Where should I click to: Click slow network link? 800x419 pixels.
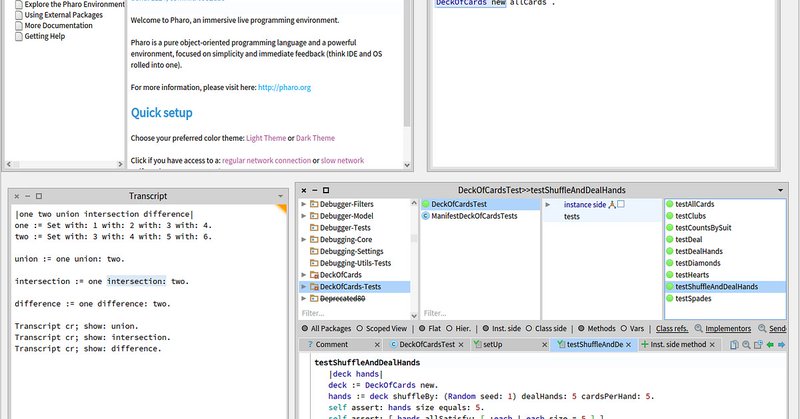point(342,160)
